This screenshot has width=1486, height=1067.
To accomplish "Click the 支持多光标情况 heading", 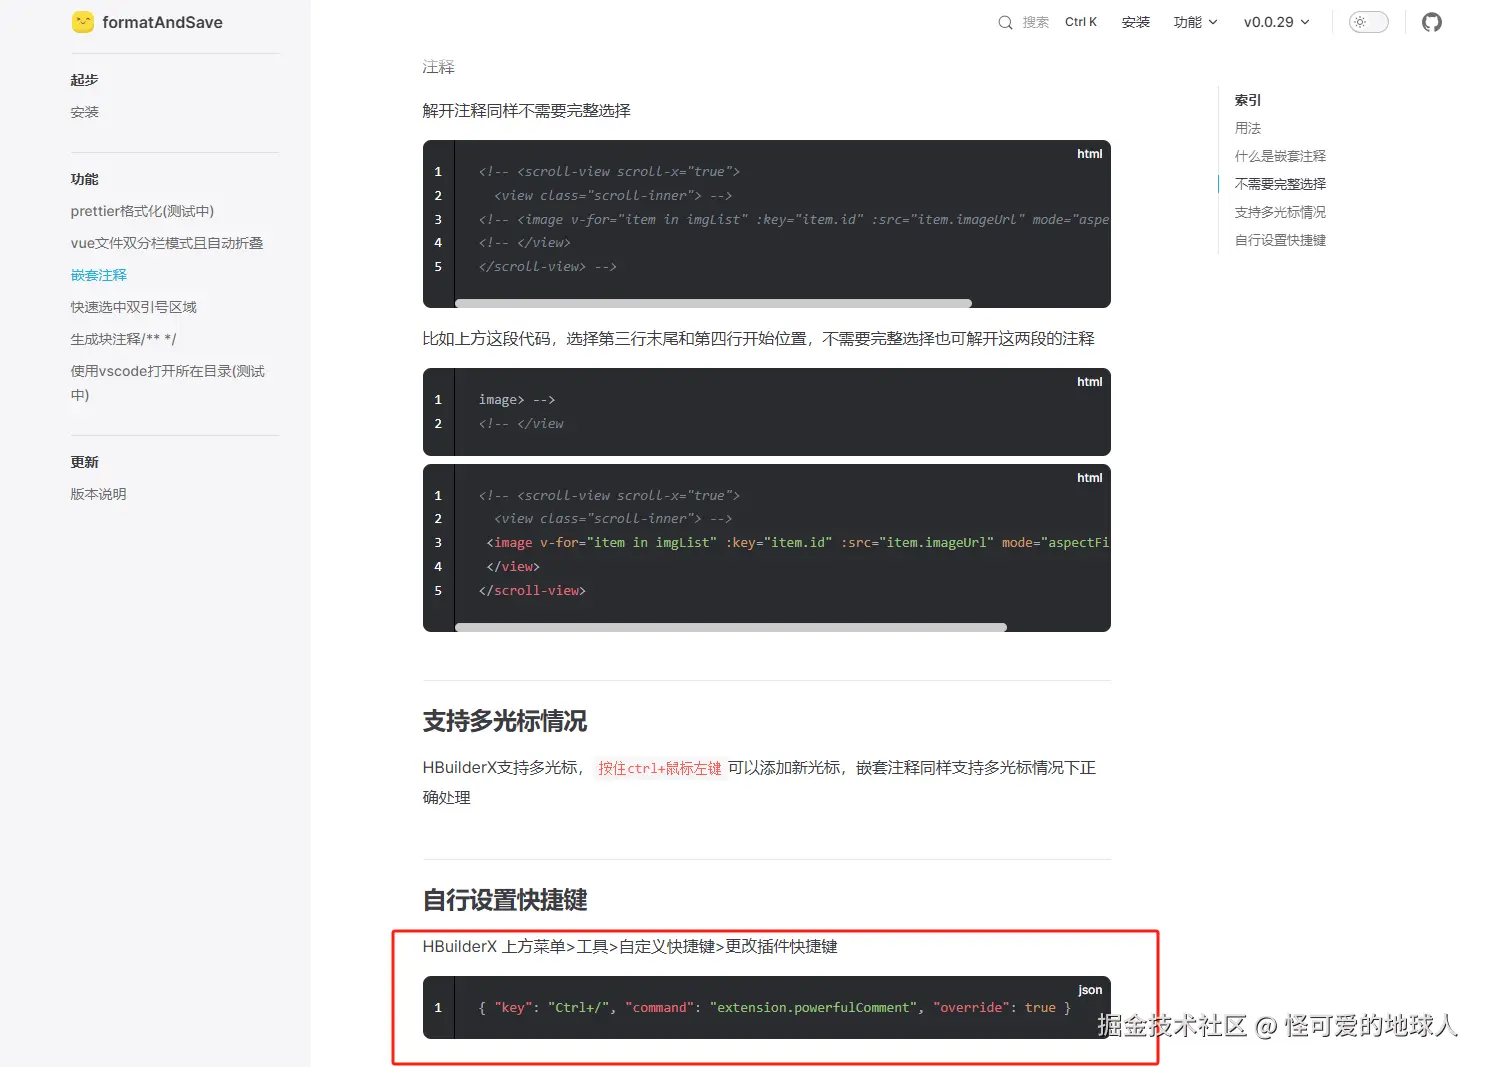I will point(505,721).
